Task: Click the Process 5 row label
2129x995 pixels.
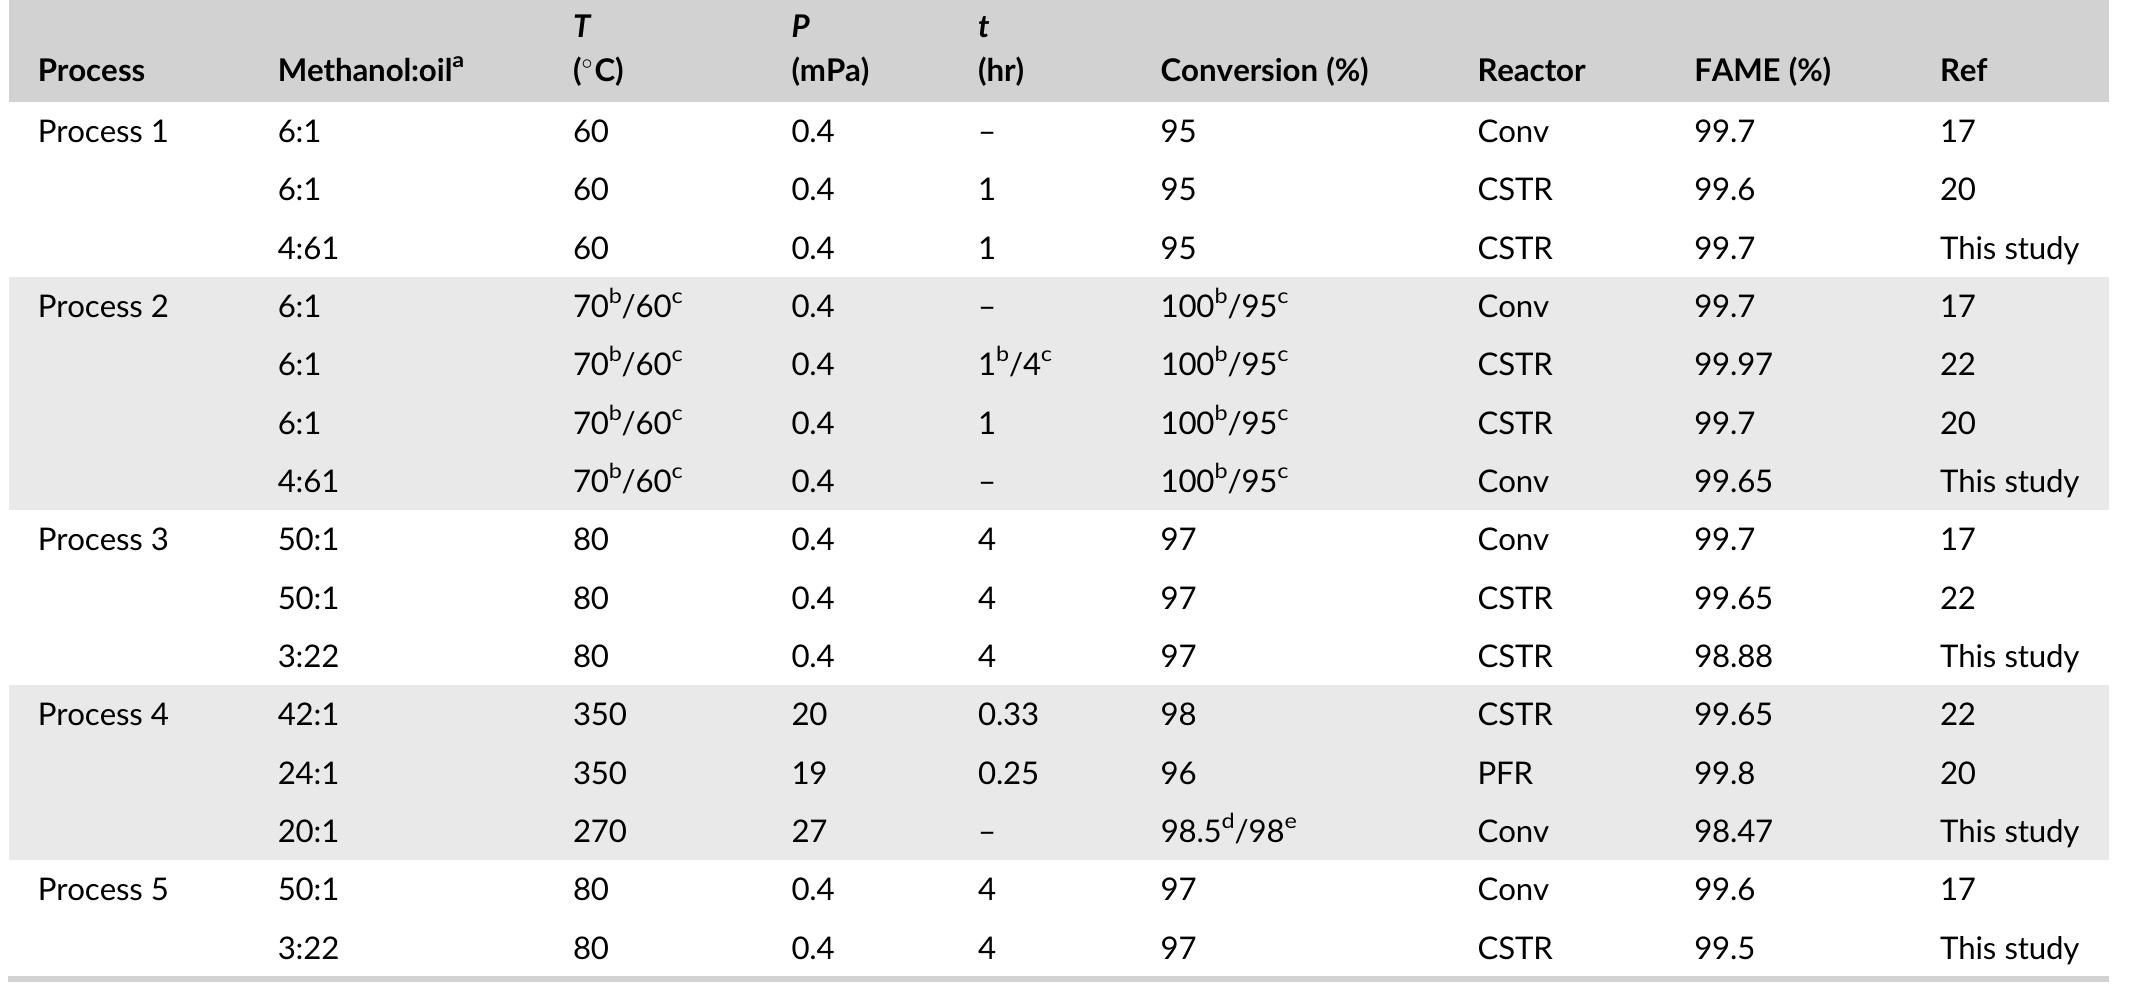Action: coord(103,890)
